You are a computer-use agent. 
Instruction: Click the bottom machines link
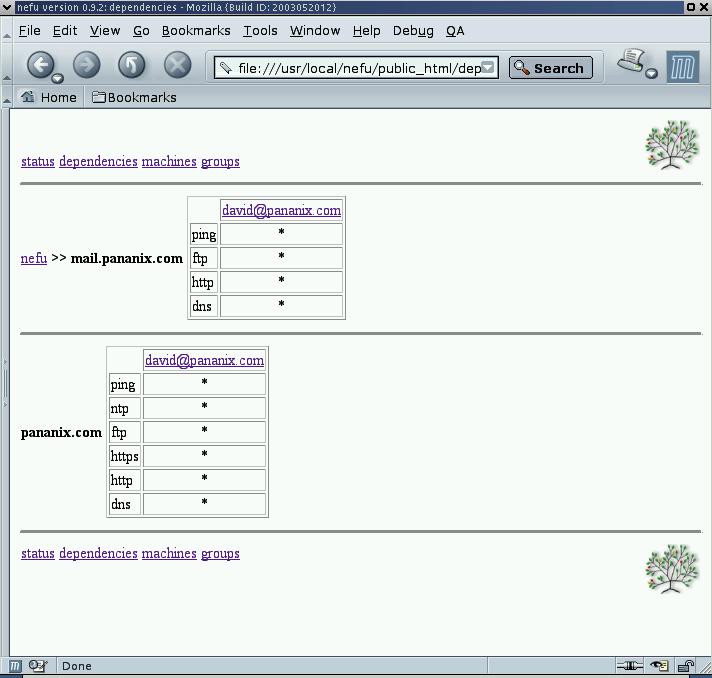169,553
